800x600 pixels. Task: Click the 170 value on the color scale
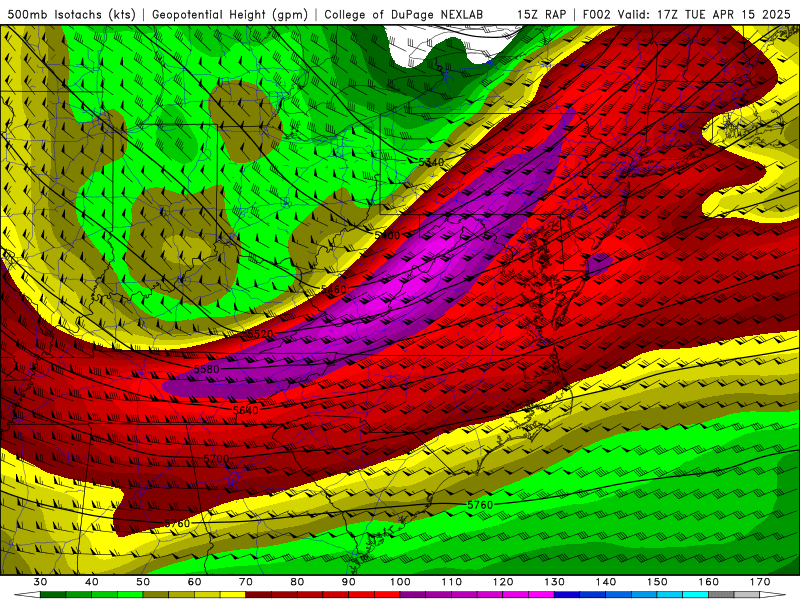pyautogui.click(x=760, y=582)
